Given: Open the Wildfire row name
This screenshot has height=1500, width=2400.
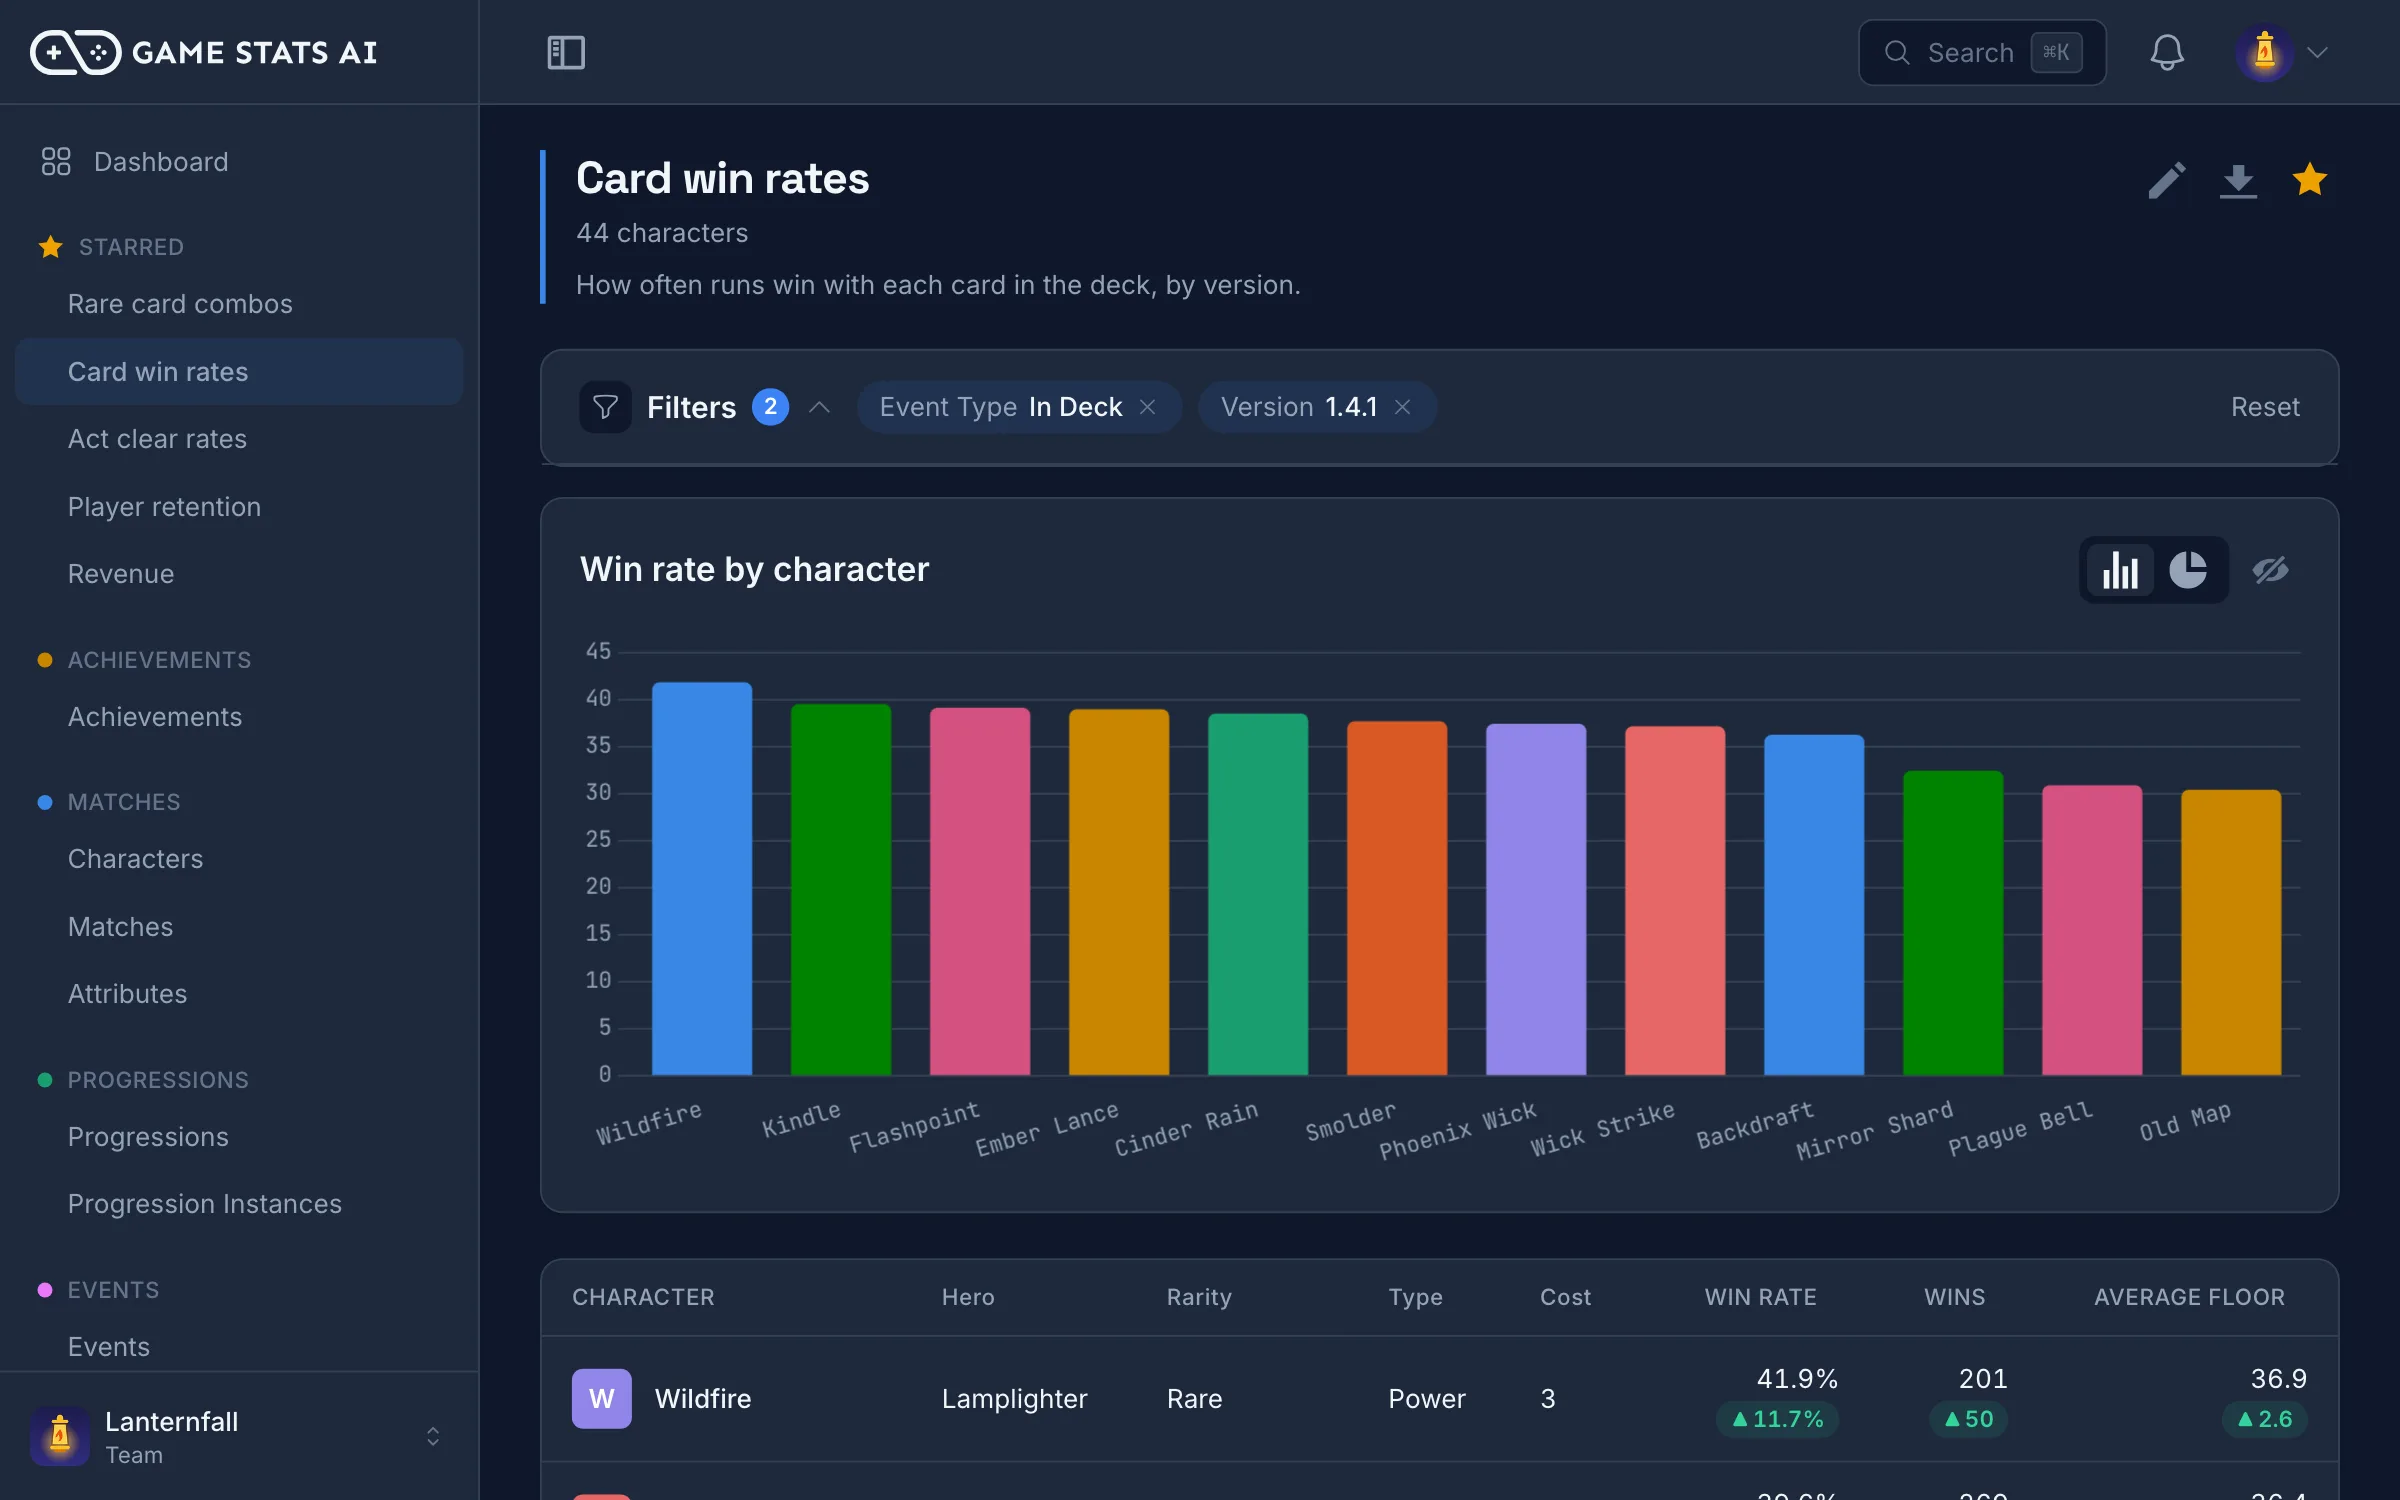Looking at the screenshot, I should pos(703,1398).
